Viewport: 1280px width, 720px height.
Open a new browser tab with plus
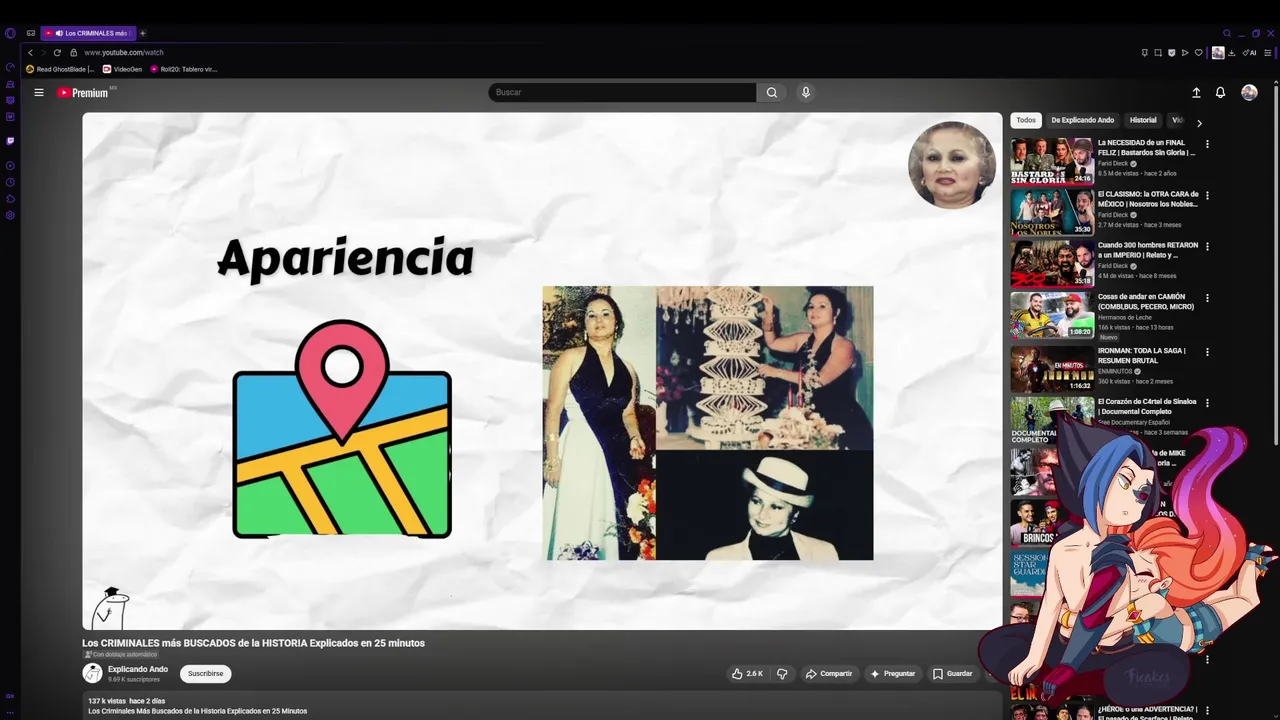coord(142,33)
